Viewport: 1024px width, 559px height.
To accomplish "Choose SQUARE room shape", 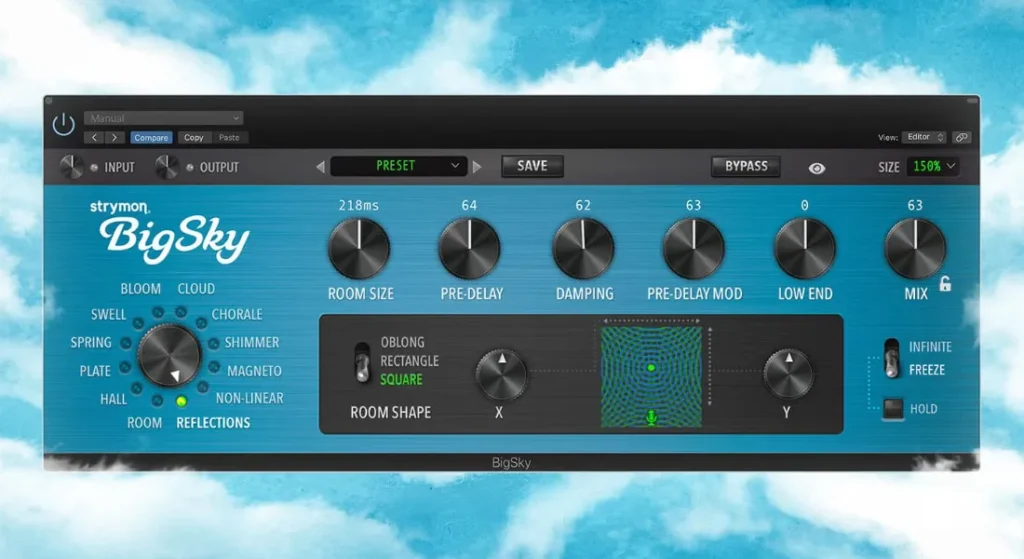I will (401, 379).
